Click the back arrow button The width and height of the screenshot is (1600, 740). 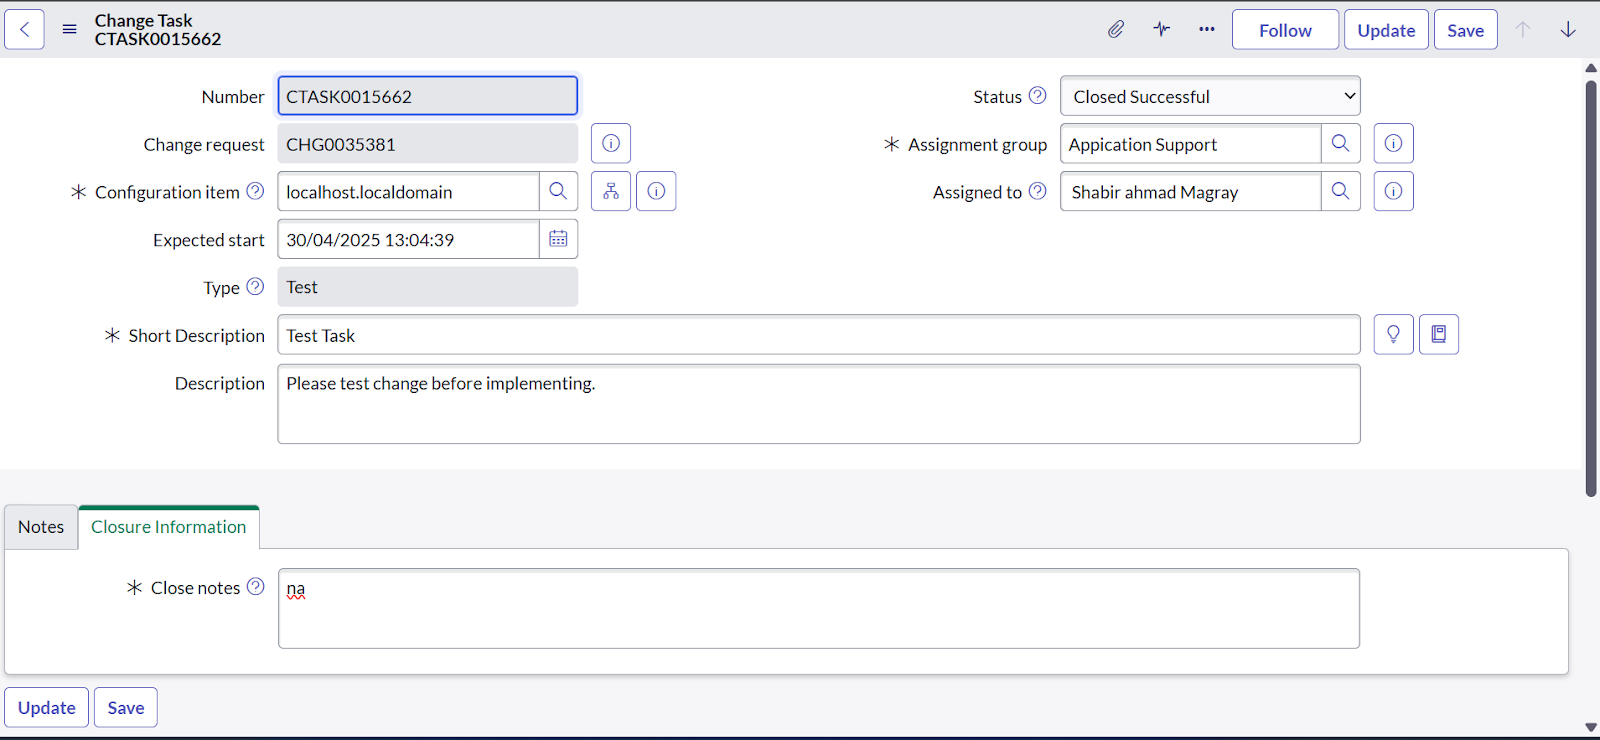(x=24, y=29)
